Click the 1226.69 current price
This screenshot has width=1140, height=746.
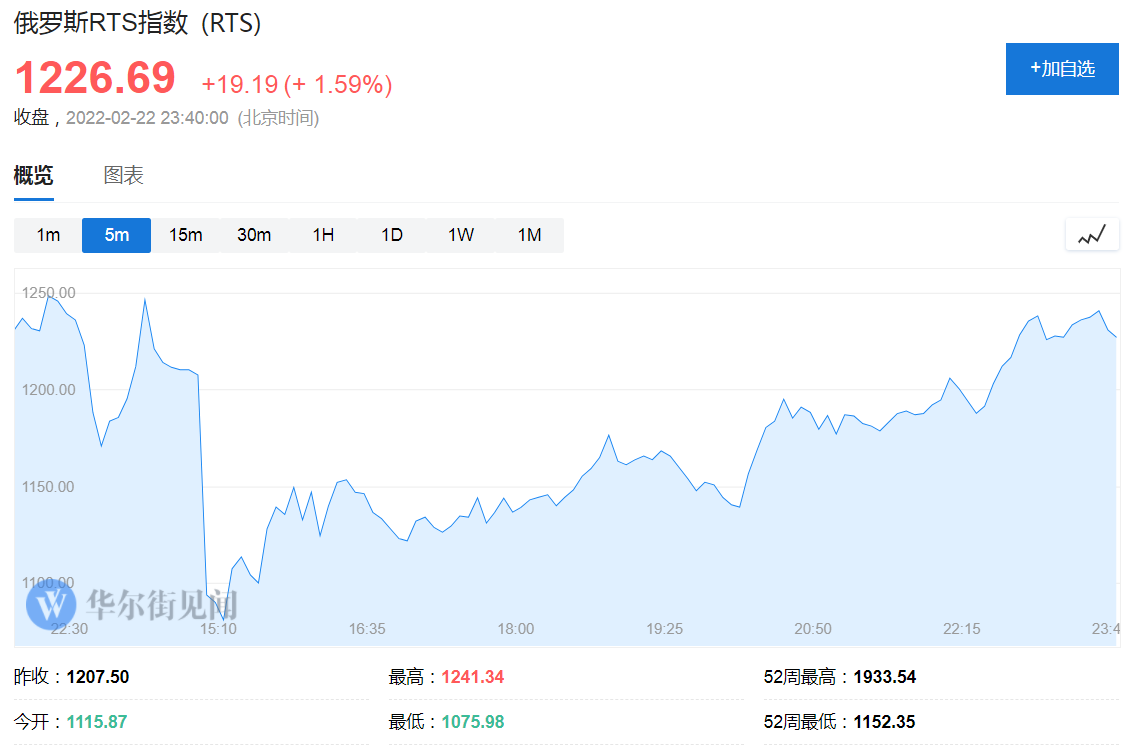[95, 77]
